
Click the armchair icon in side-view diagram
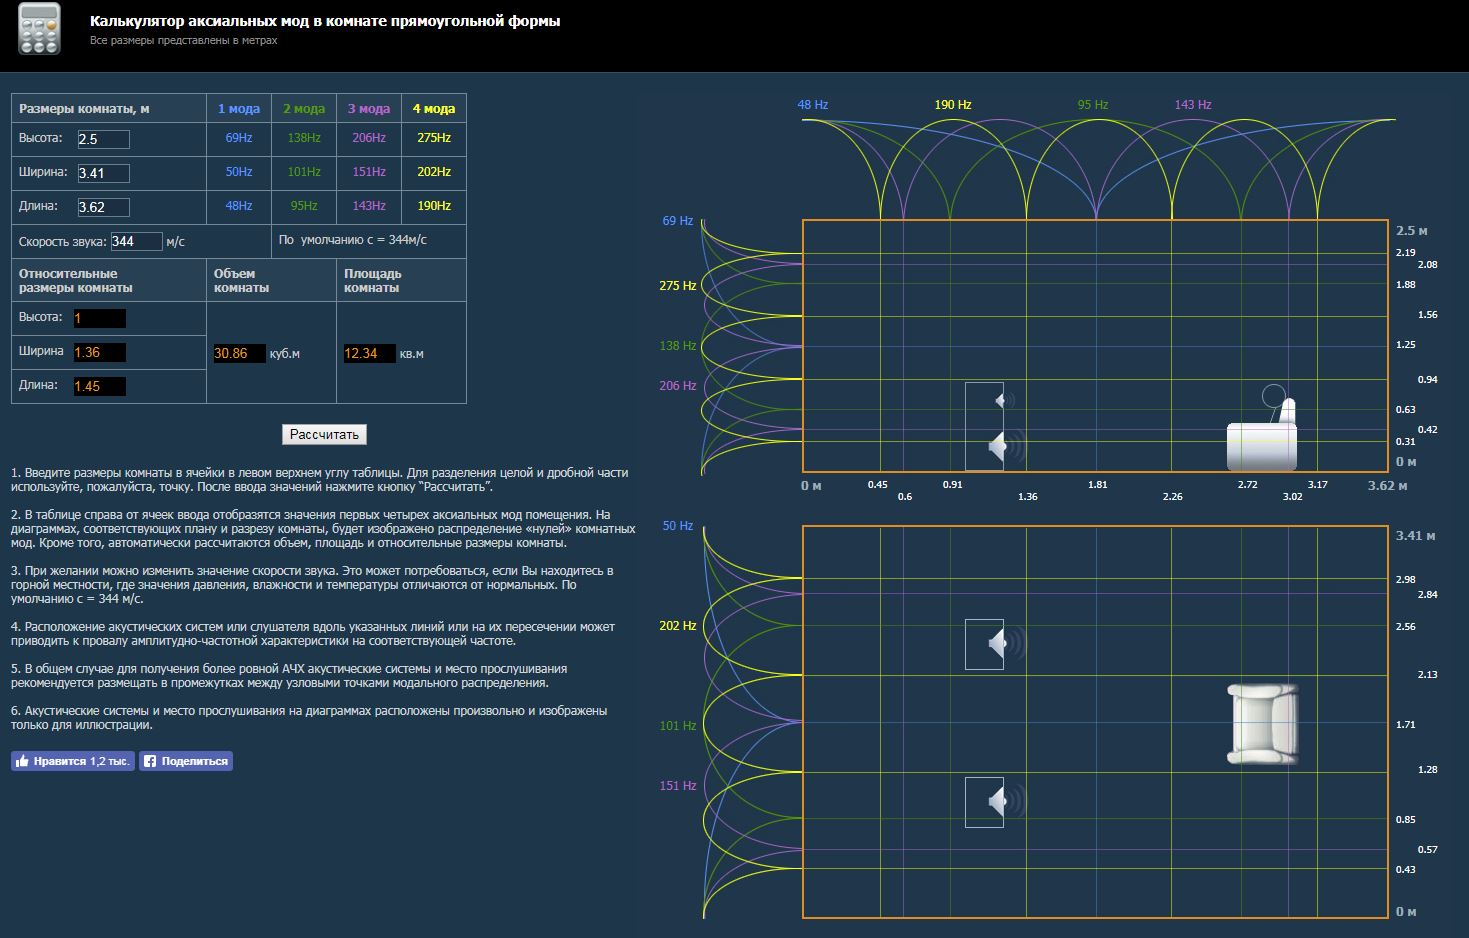tap(1262, 433)
